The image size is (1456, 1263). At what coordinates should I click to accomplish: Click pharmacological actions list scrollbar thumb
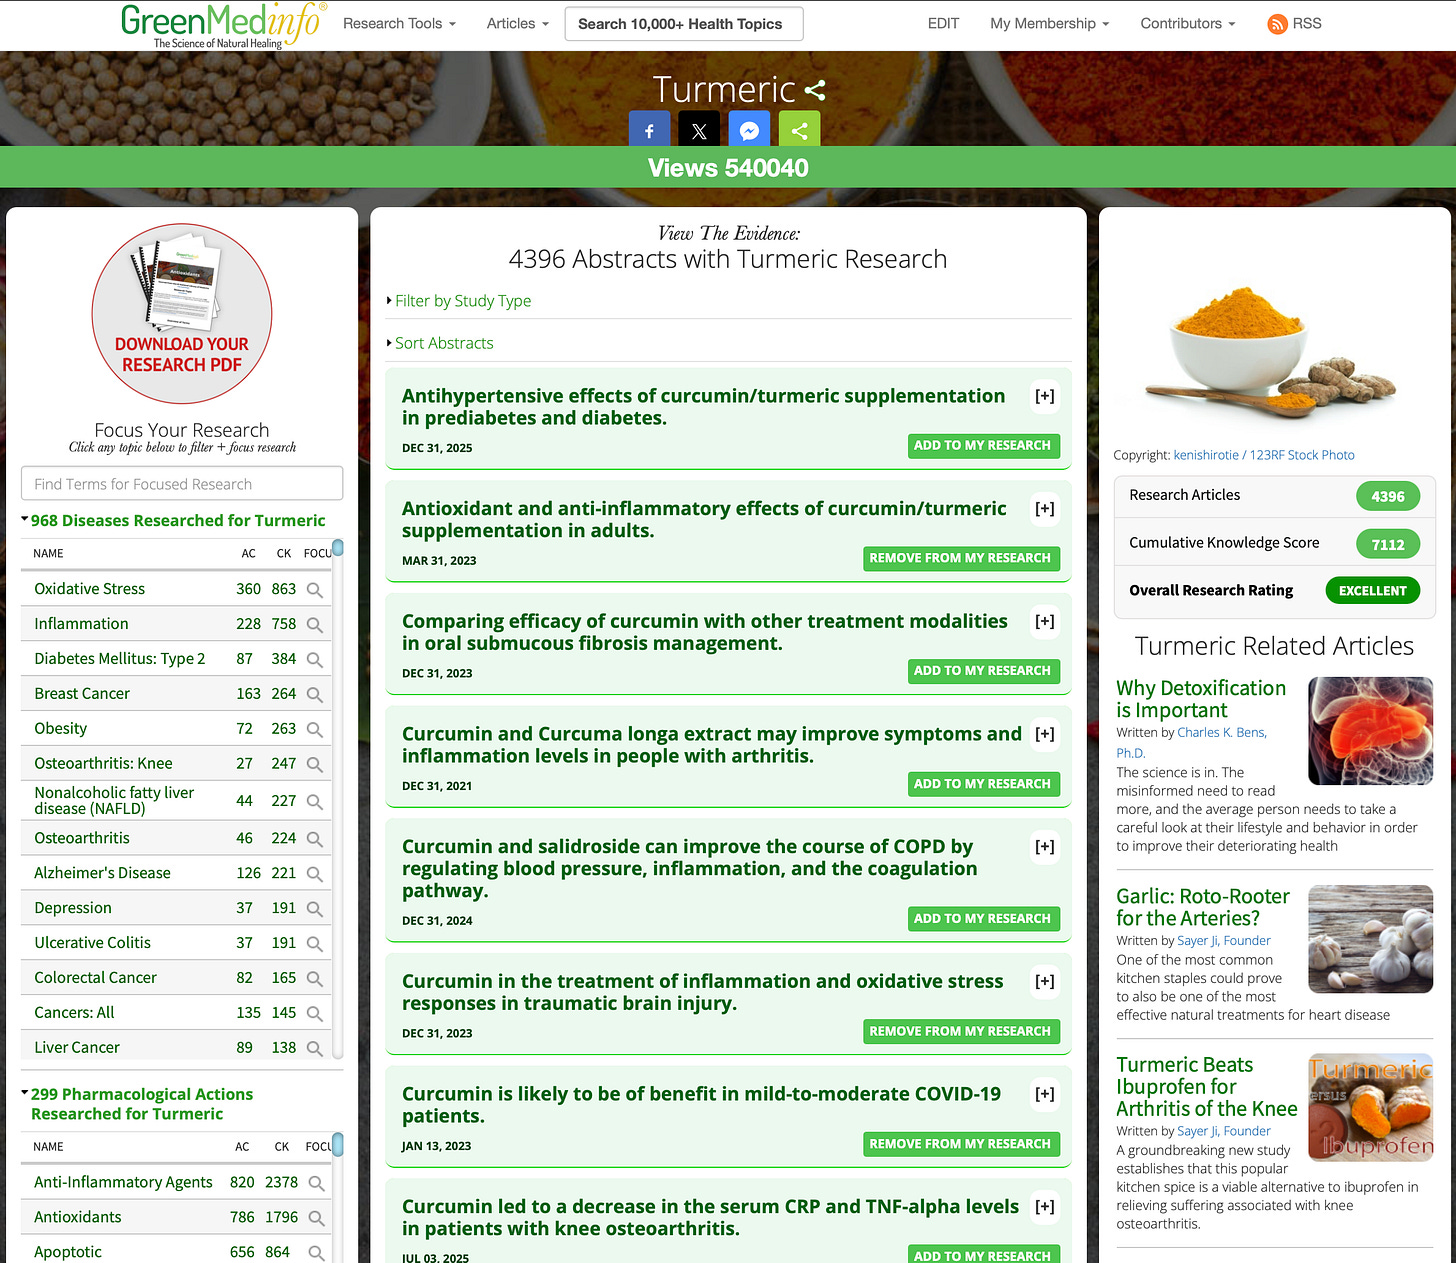coord(338,1143)
